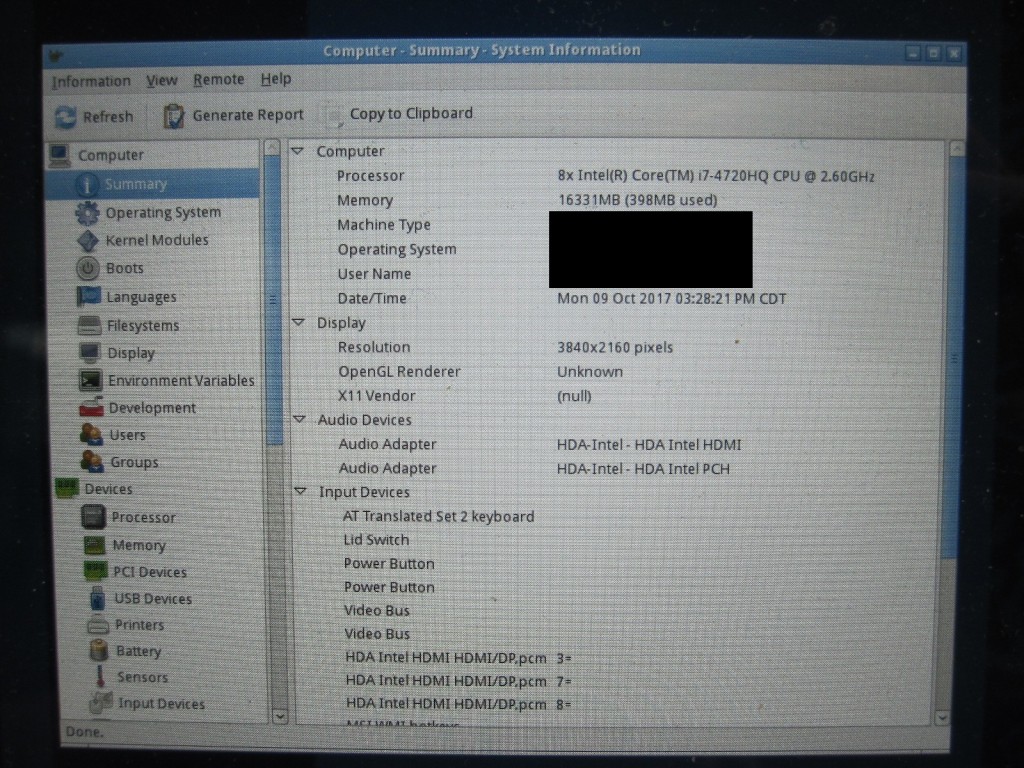This screenshot has width=1024, height=768.
Task: Select the USB Devices tree label
Action: (x=153, y=599)
